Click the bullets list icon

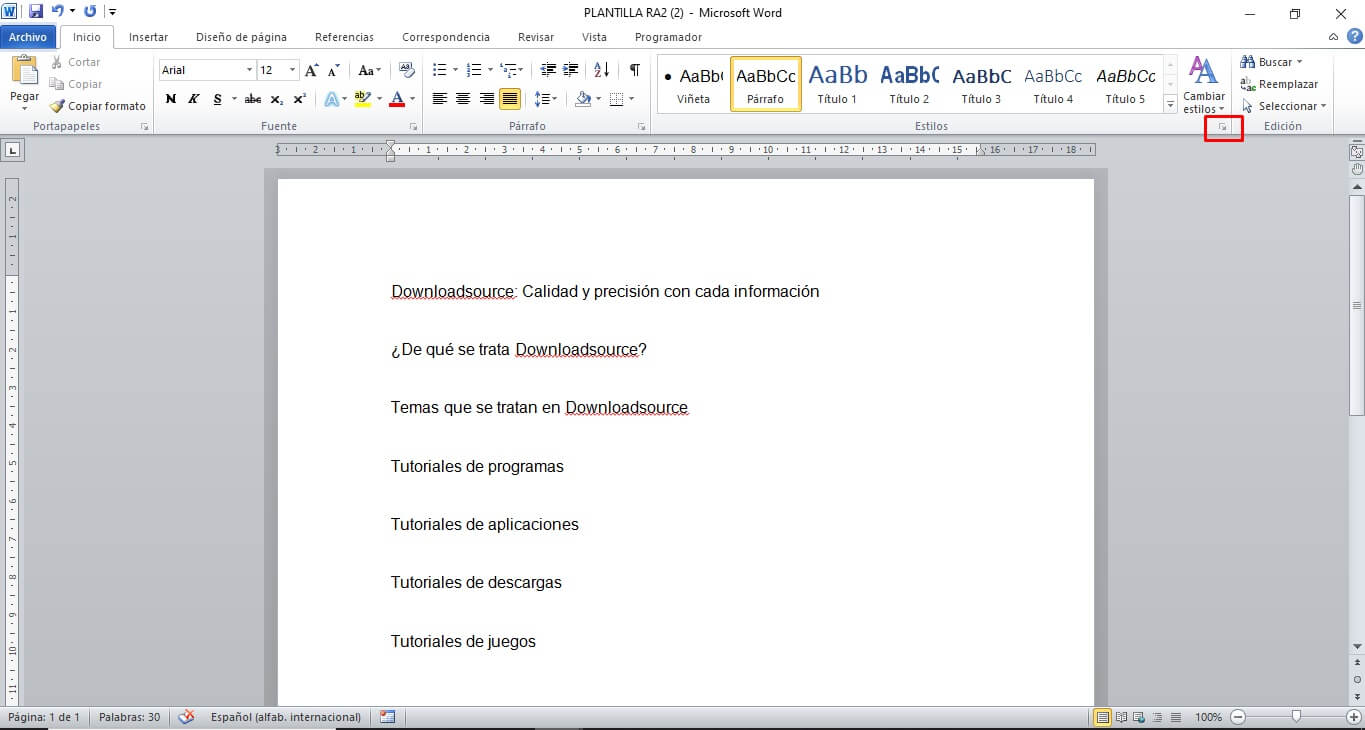pyautogui.click(x=439, y=70)
